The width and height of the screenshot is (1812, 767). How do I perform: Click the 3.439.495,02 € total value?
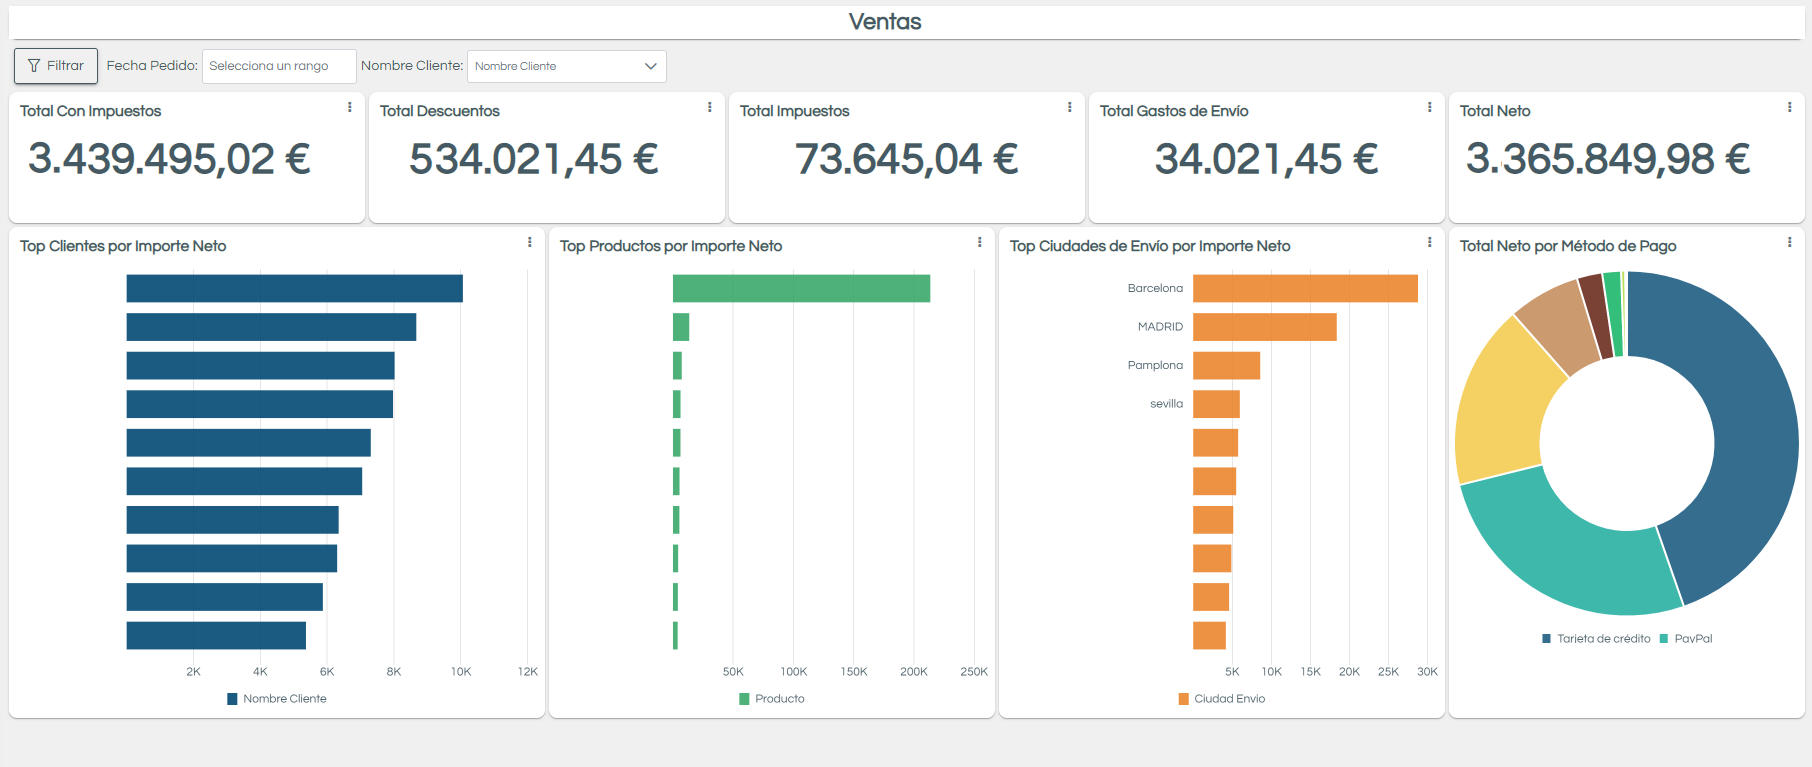[x=169, y=159]
